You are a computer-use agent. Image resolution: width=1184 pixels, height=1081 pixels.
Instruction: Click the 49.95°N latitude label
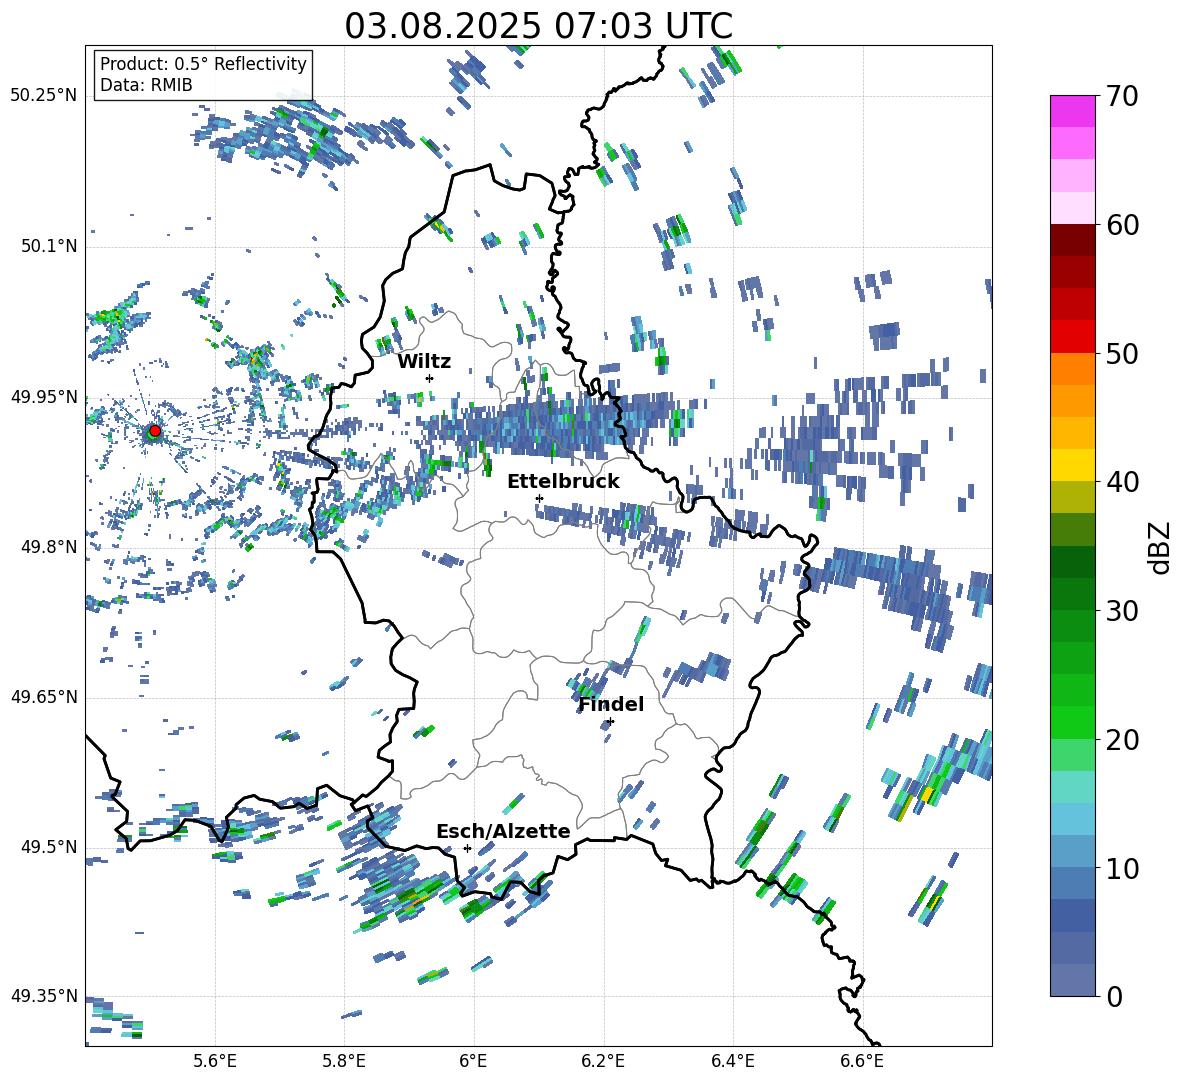[44, 396]
